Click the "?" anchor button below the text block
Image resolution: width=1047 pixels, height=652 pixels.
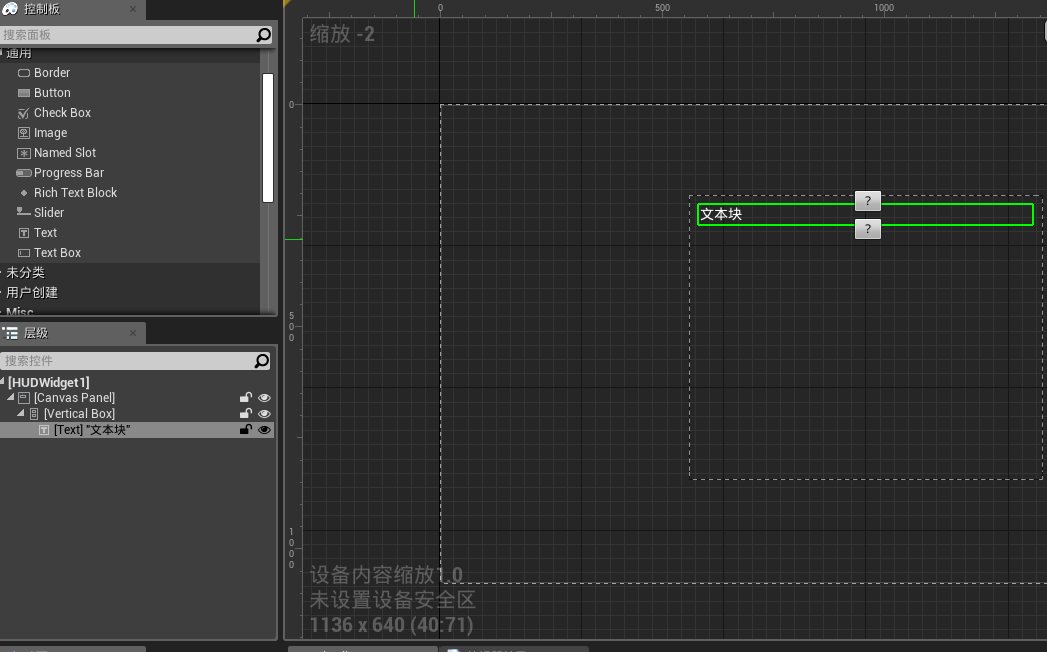pyautogui.click(x=867, y=228)
